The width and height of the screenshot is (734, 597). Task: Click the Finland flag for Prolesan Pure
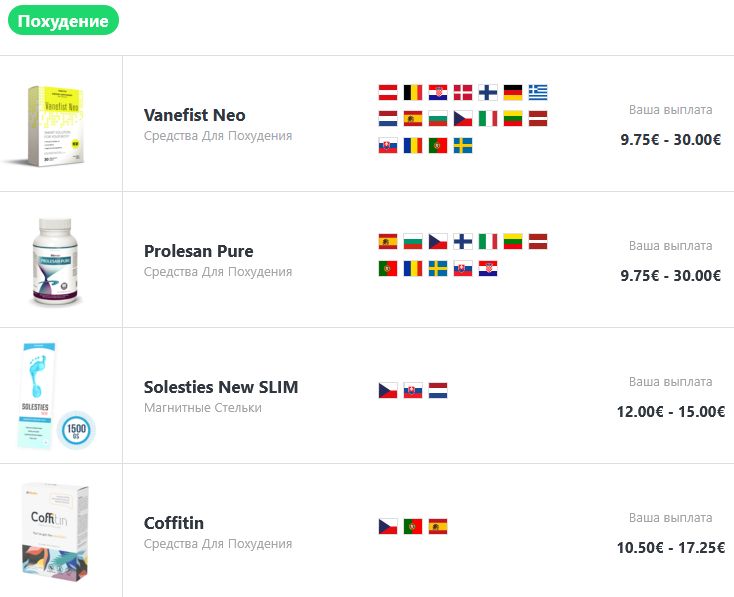tap(463, 241)
